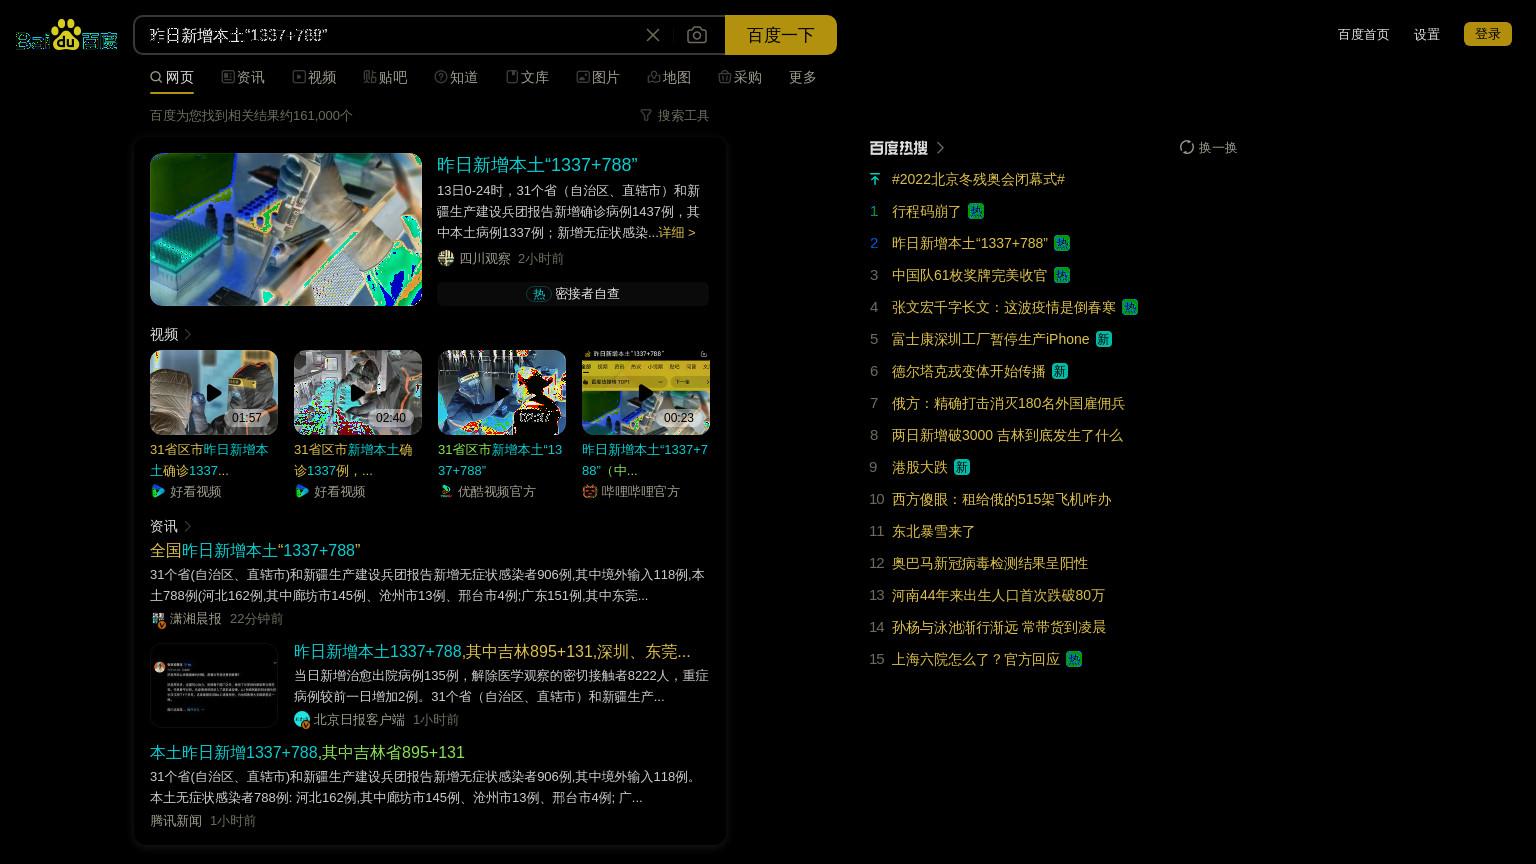
Task: Open pinned topic #2022北京冬残奥会闭幕式#
Action: click(978, 179)
